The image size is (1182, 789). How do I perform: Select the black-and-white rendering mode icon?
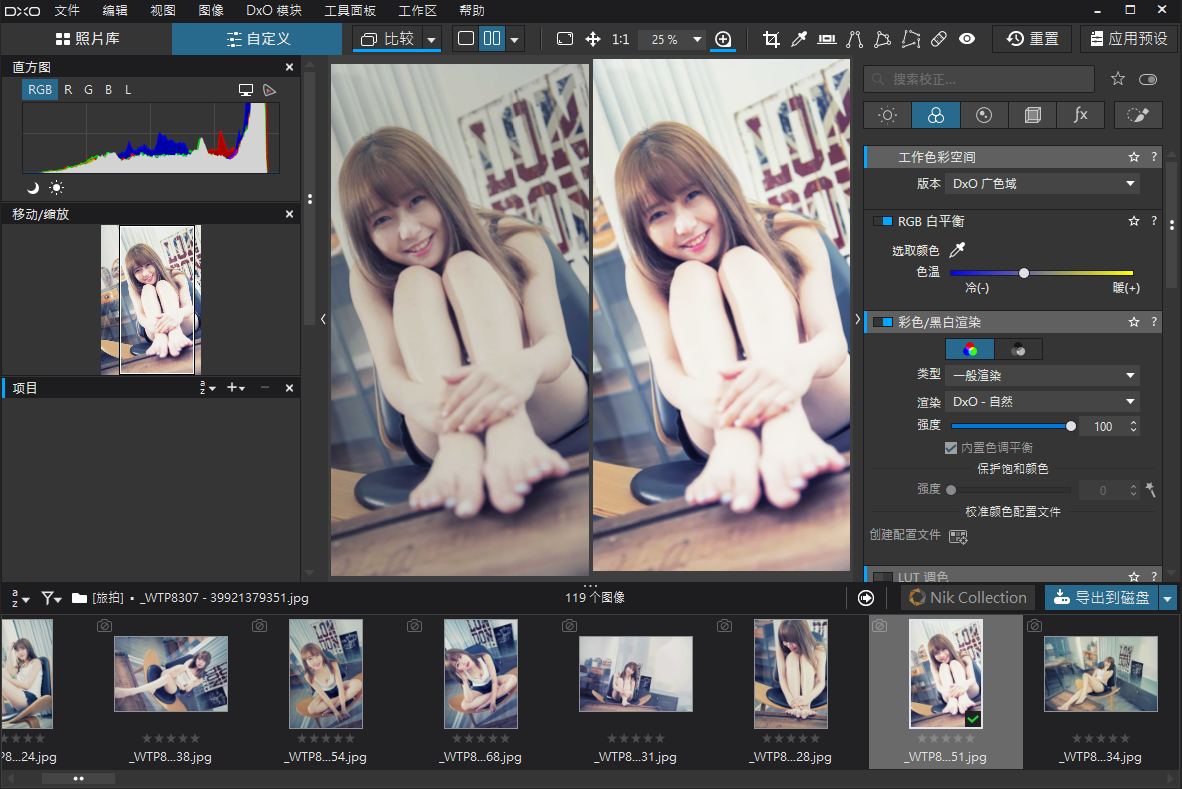point(1018,349)
